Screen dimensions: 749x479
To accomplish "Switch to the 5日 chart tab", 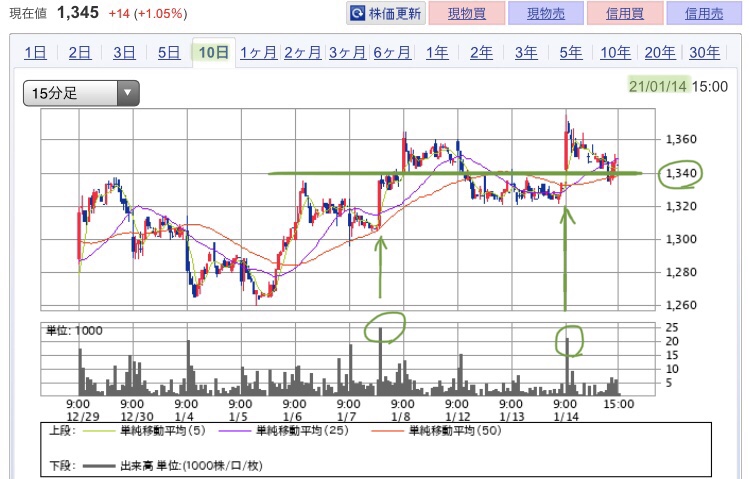I will click(x=169, y=52).
